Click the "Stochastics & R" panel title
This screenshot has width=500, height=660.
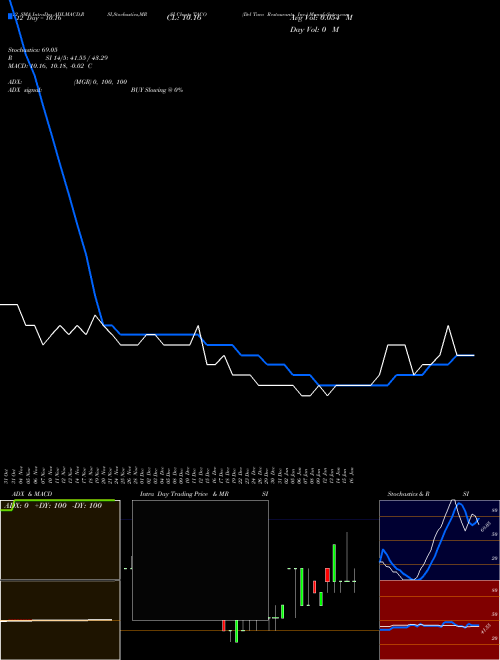[408, 494]
